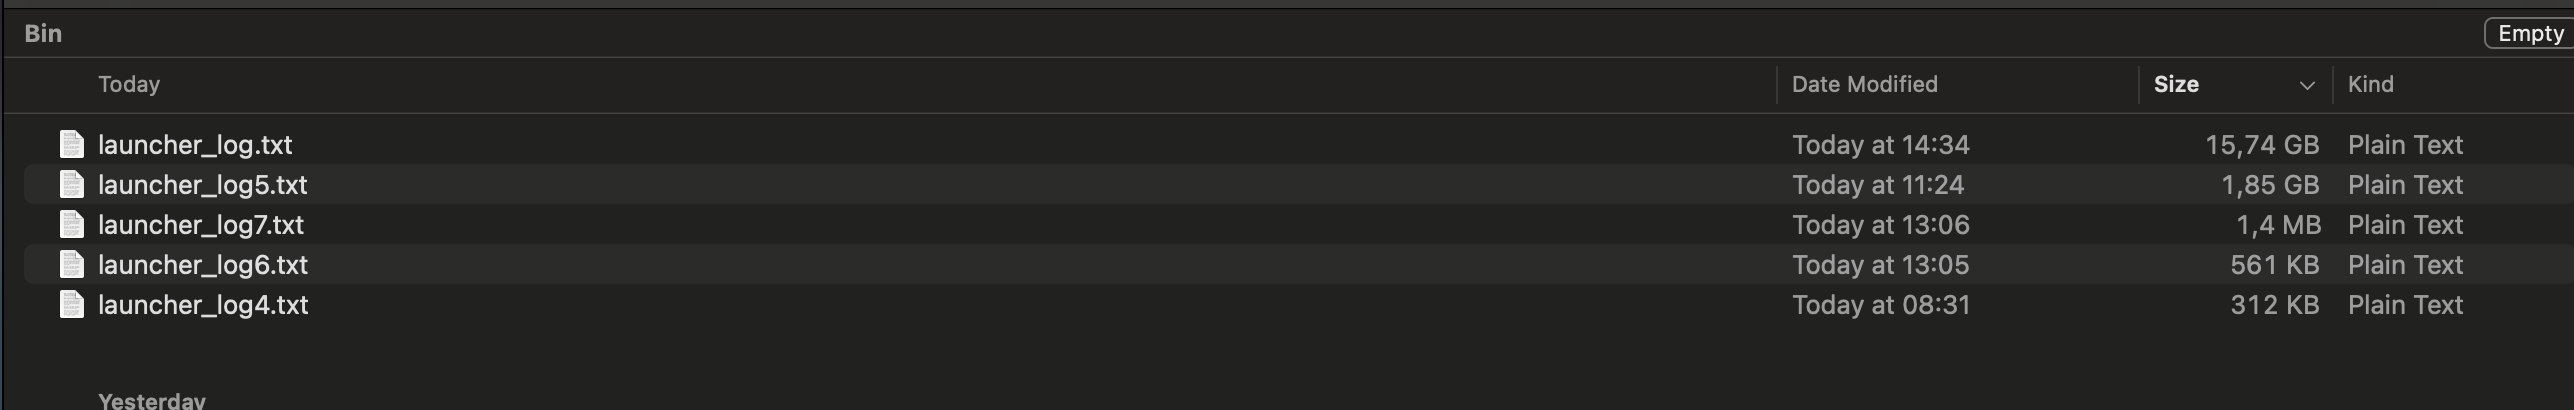Click the Size column header label
Viewport: 2574px width, 410px height.
2176,85
